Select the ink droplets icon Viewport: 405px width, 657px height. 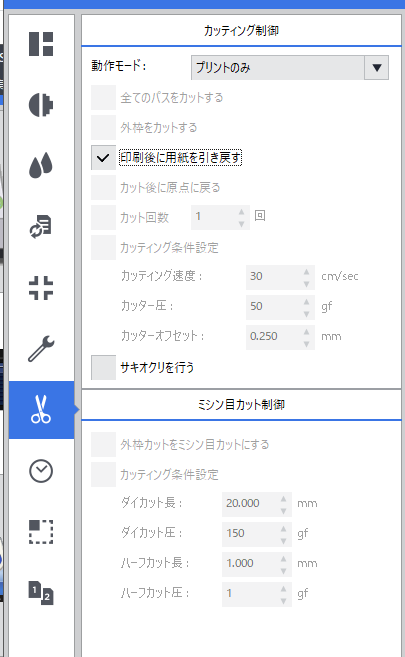(41, 166)
